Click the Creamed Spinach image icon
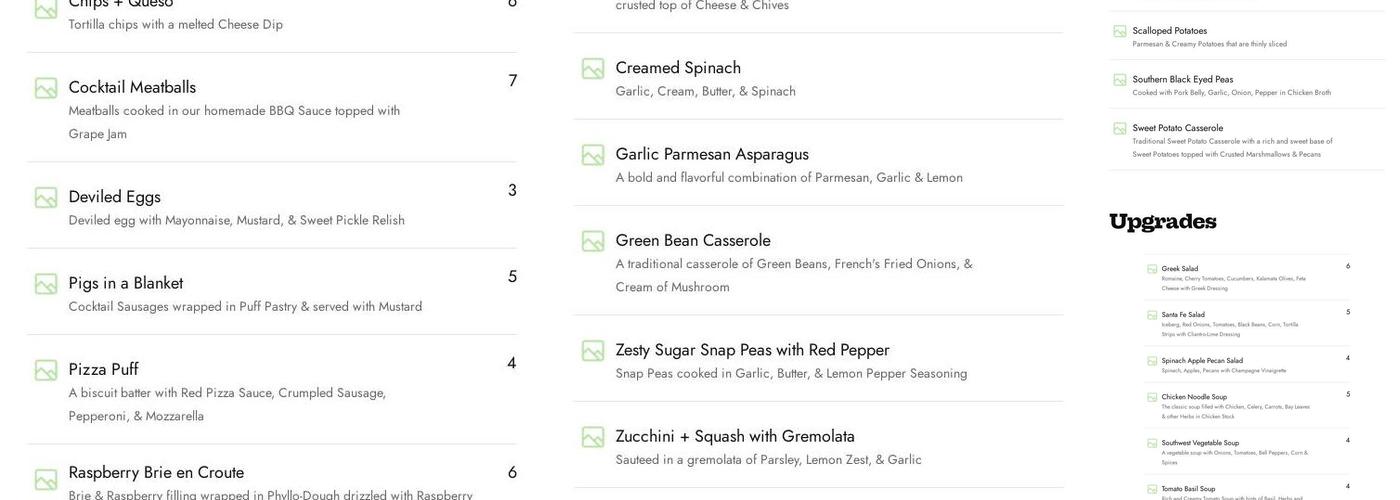Image resolution: width=1400 pixels, height=500 pixels. 593,69
